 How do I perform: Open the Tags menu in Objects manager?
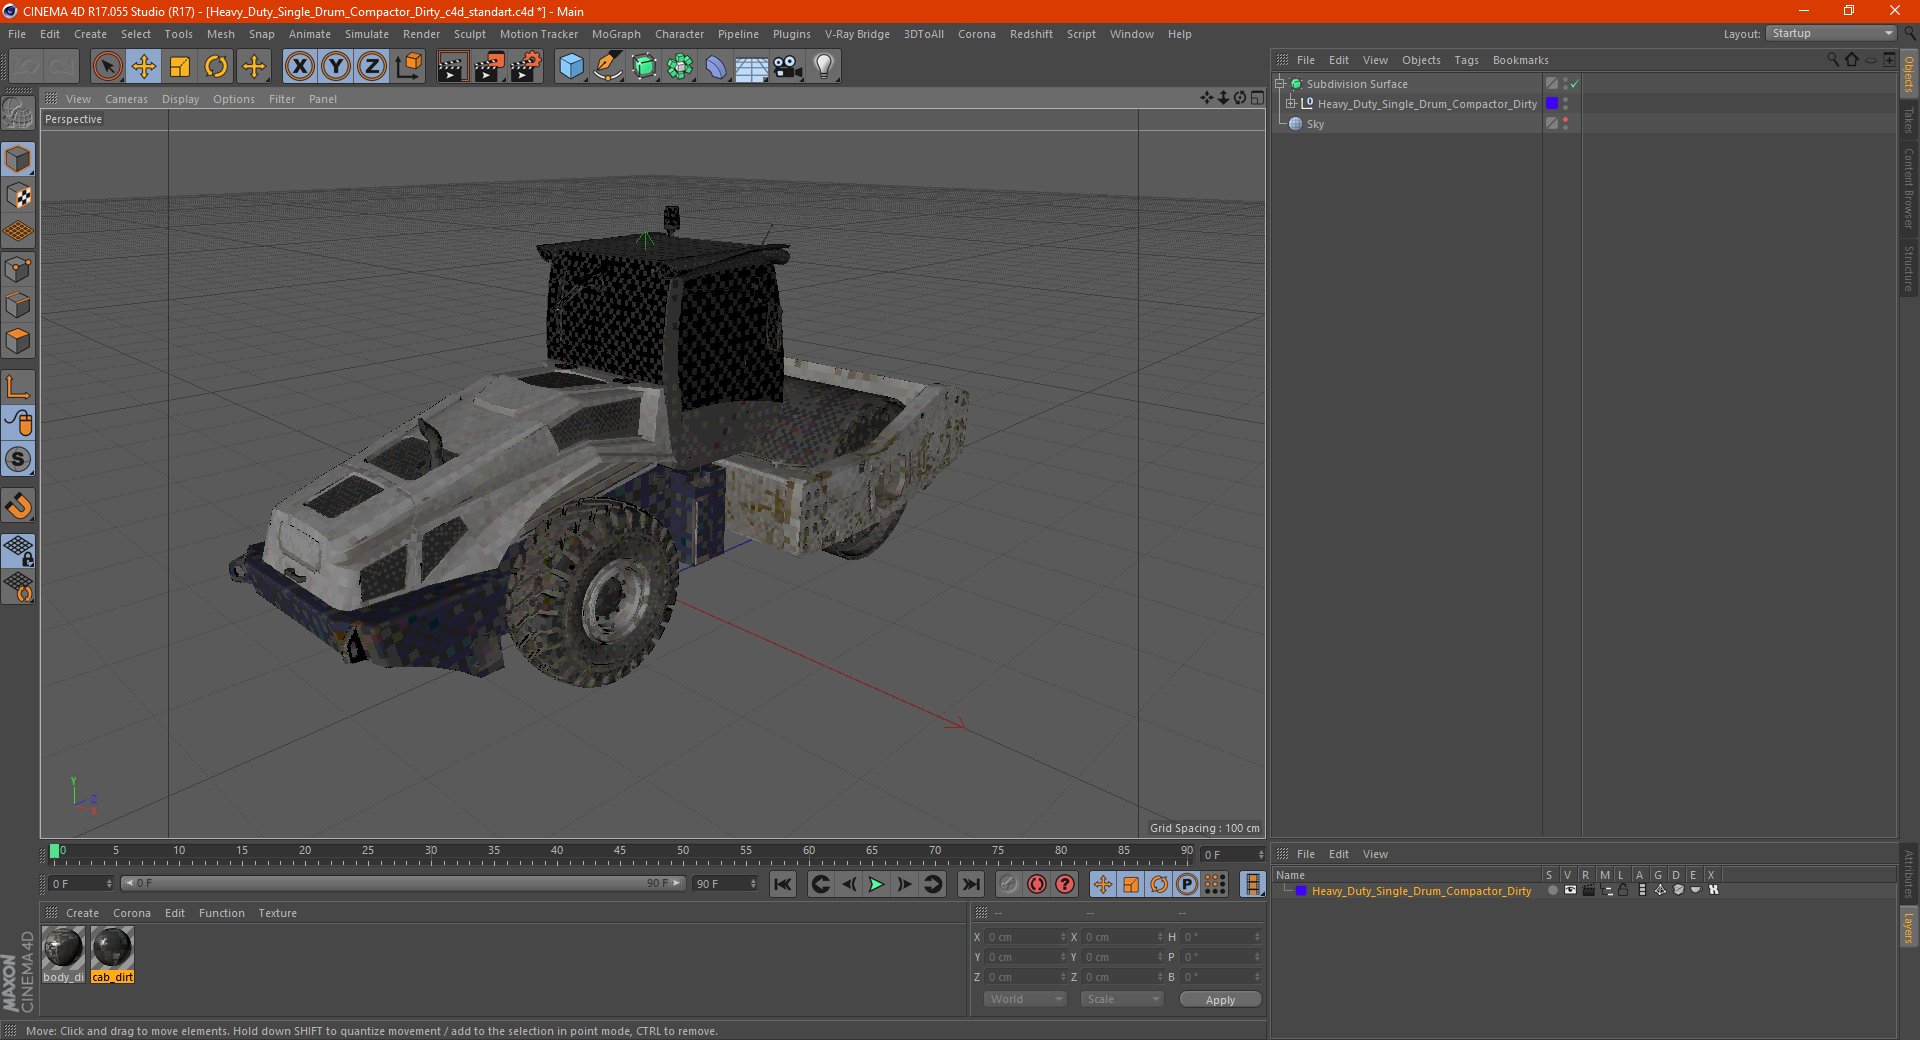tap(1466, 60)
